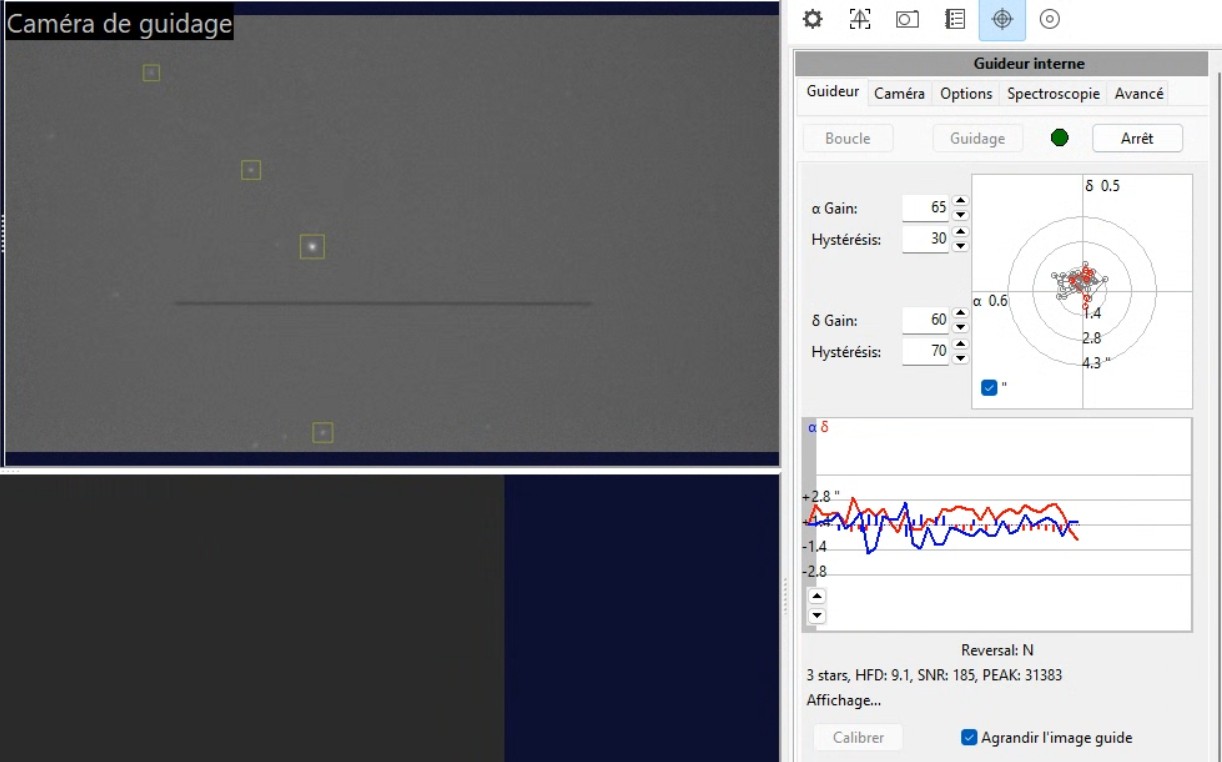Click the green guiding status indicator
The image size is (1222, 762).
(1060, 138)
